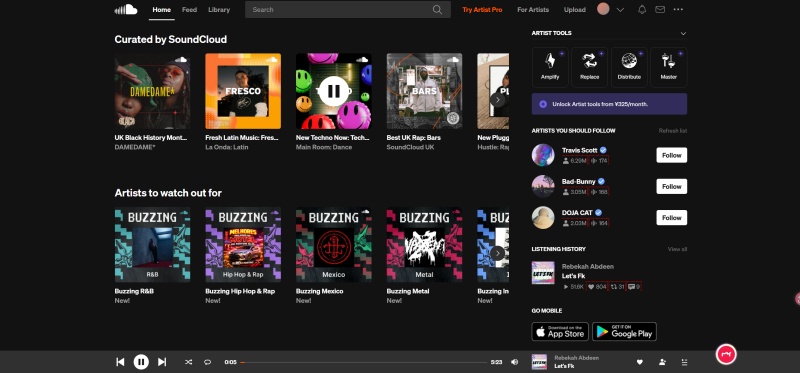Open reposts count 31 on Let's Fk
The width and height of the screenshot is (800, 373).
coord(617,287)
